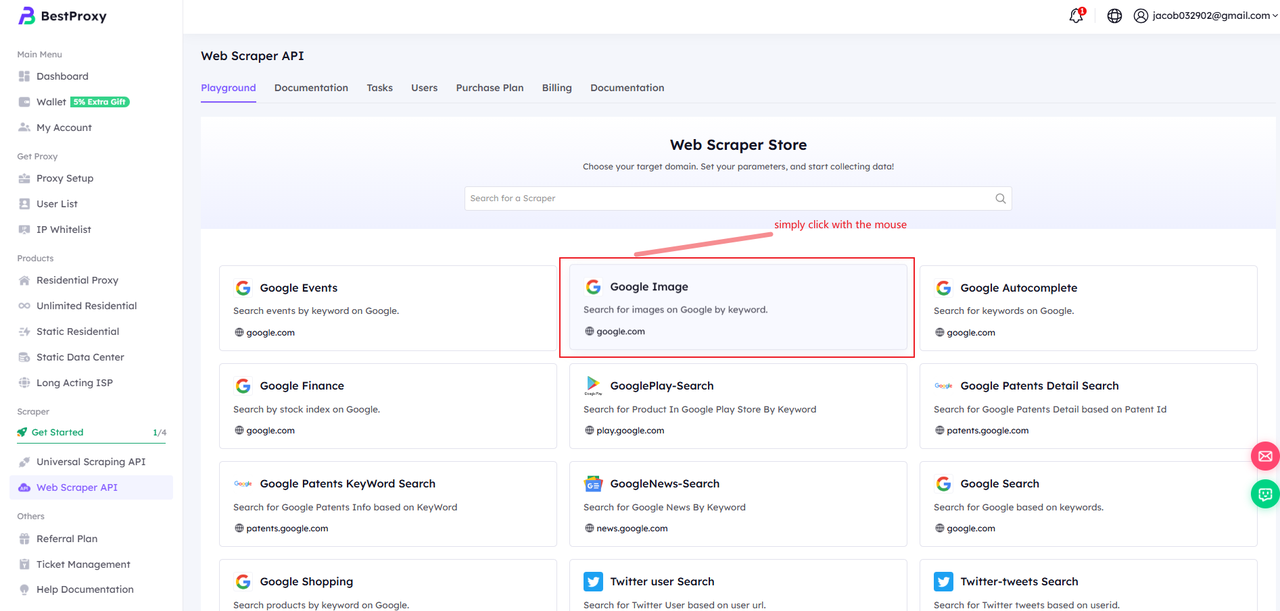
Task: Click the My Account sidebar icon
Action: coord(25,128)
